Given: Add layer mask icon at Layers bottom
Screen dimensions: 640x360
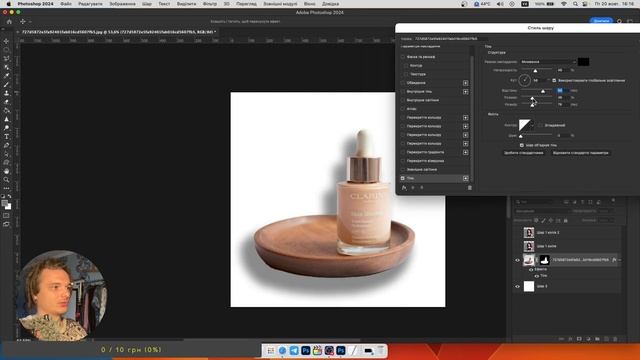Looking at the screenshot, I should [x=579, y=339].
